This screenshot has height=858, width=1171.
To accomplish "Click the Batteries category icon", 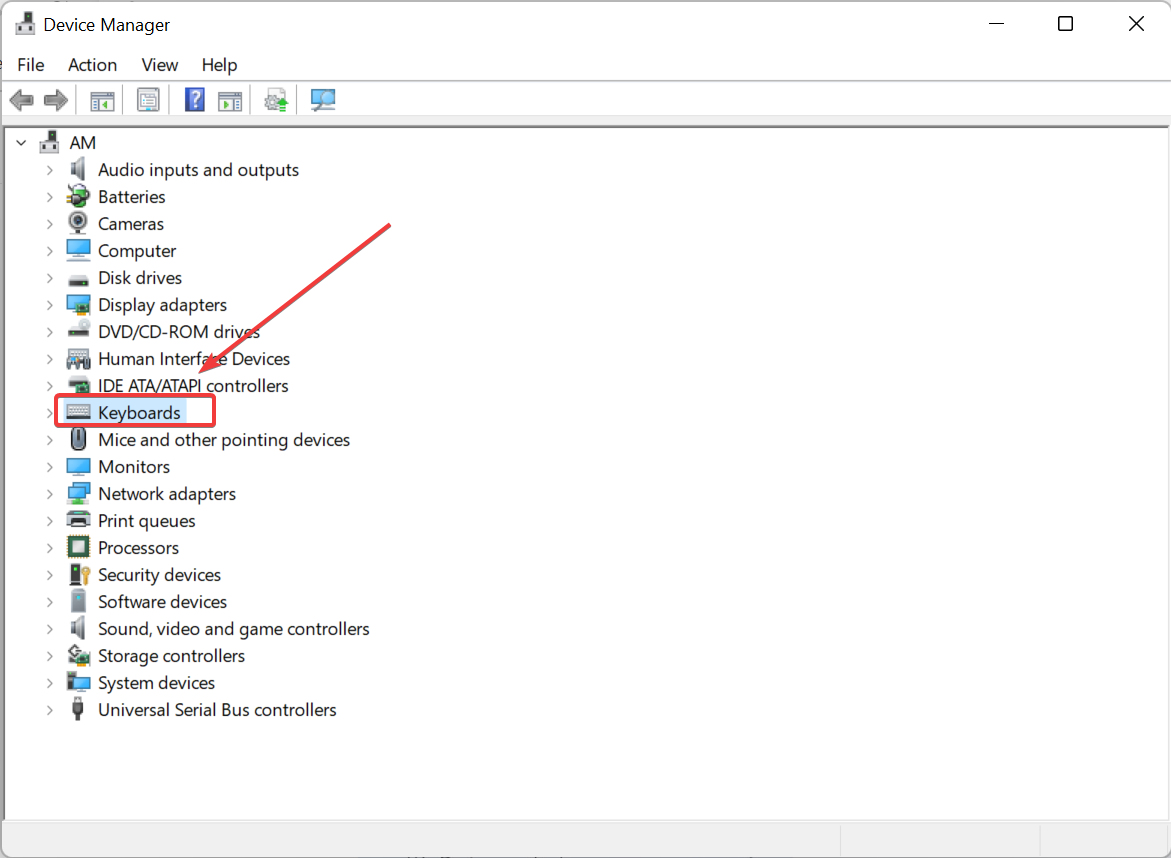I will [78, 196].
